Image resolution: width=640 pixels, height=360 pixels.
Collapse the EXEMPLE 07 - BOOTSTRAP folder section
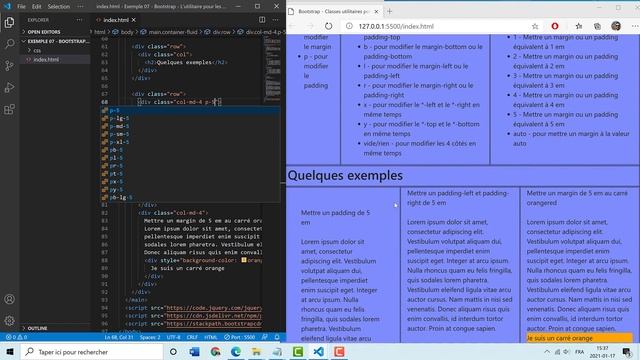coord(55,41)
